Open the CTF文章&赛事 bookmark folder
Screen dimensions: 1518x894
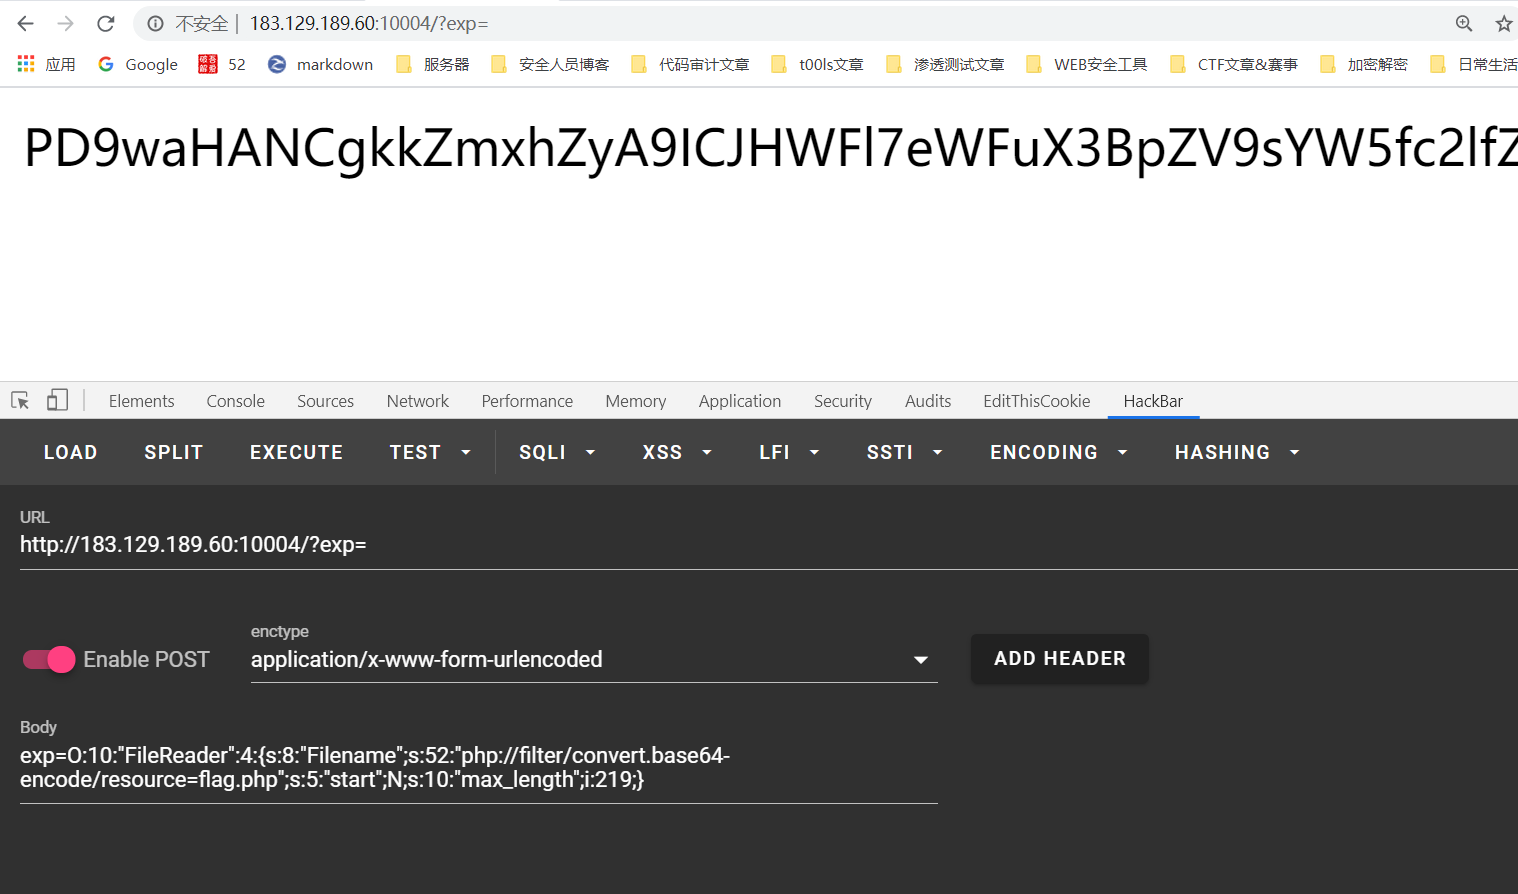(1233, 64)
